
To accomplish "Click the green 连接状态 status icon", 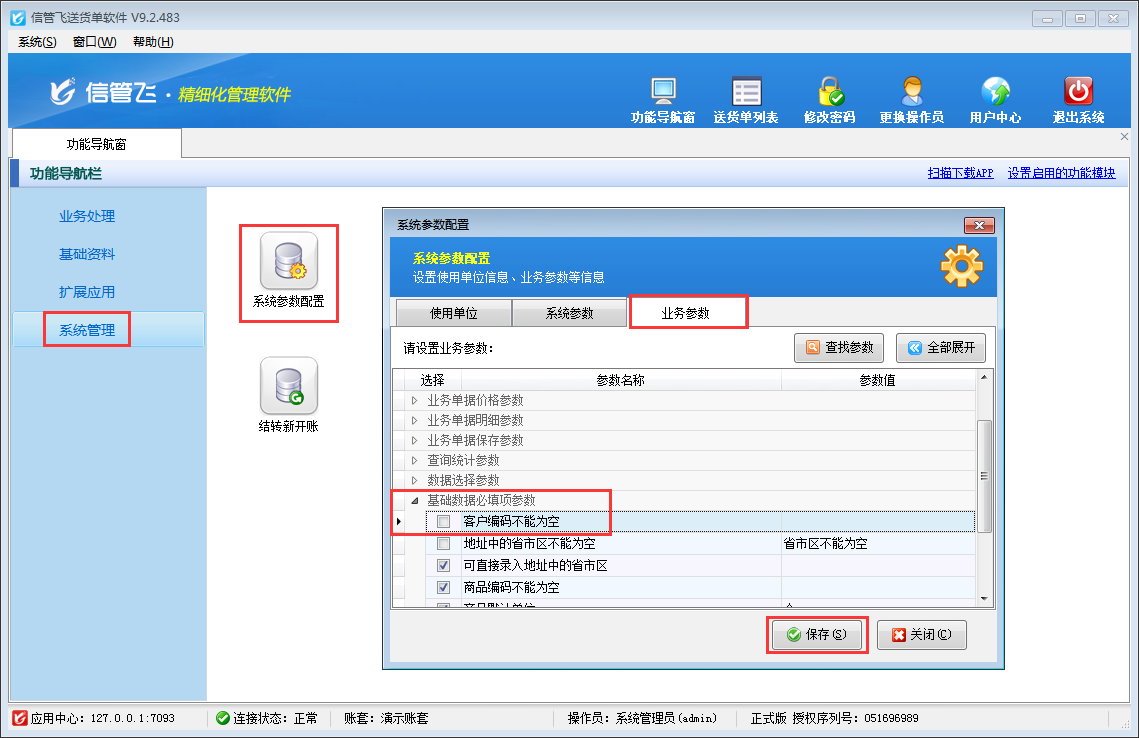I will click(x=223, y=718).
